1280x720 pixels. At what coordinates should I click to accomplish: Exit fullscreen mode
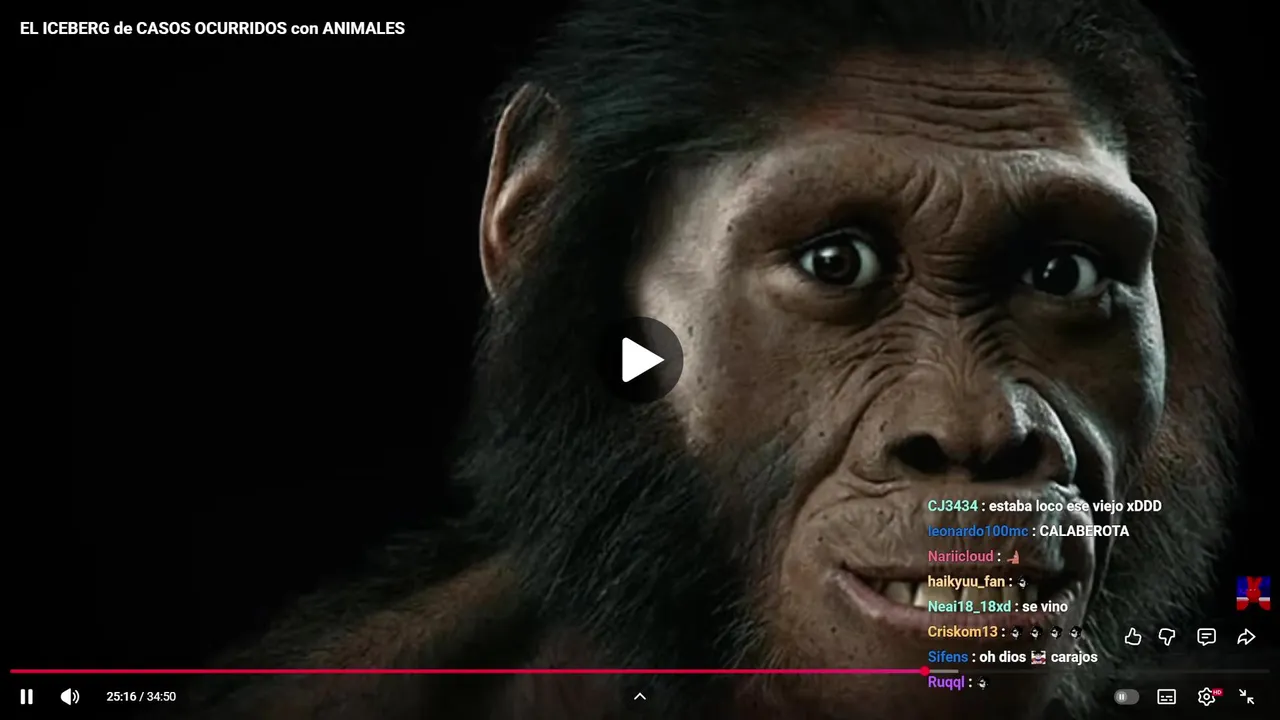coord(1247,697)
